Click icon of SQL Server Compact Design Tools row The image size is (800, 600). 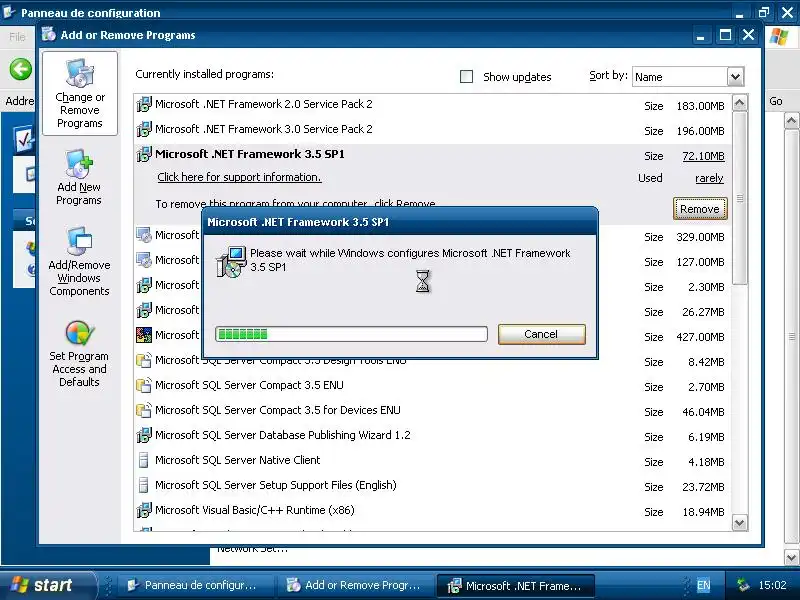144,360
